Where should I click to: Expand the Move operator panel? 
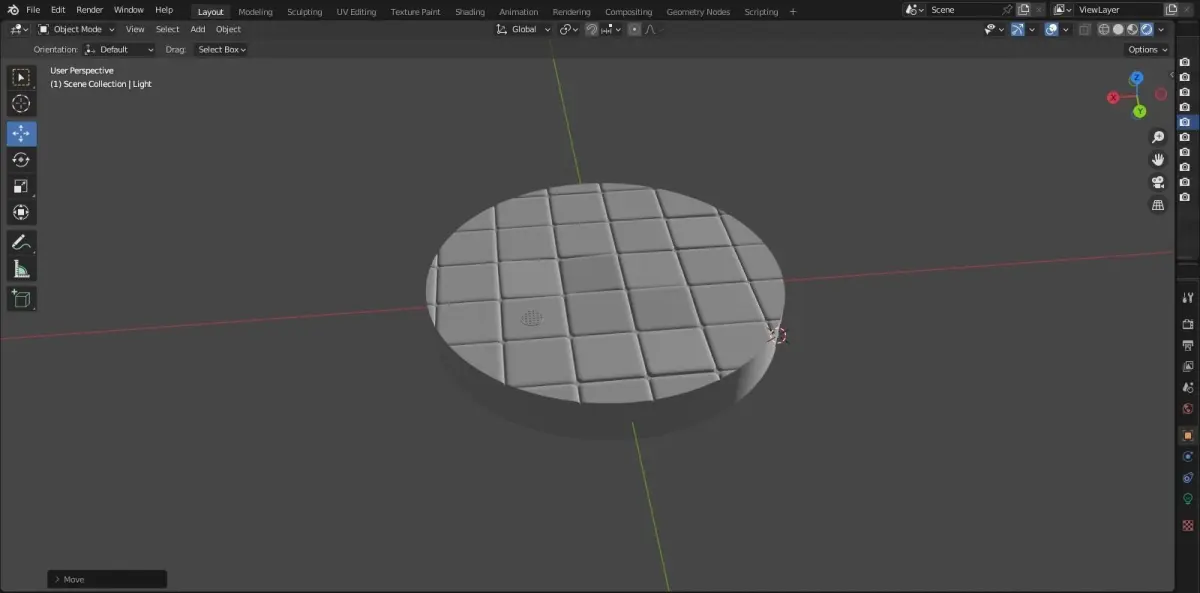[x=107, y=579]
